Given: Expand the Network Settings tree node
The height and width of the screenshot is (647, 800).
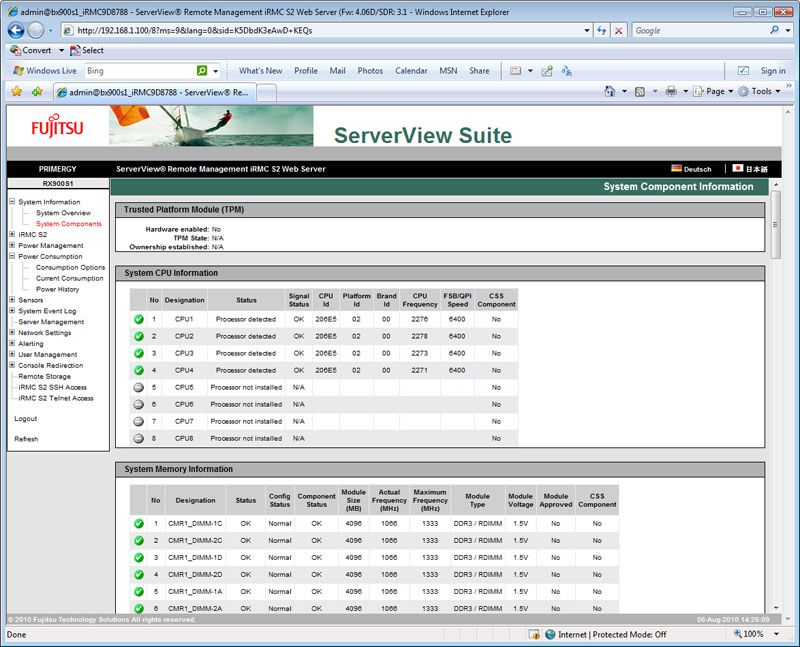Looking at the screenshot, I should coord(12,332).
